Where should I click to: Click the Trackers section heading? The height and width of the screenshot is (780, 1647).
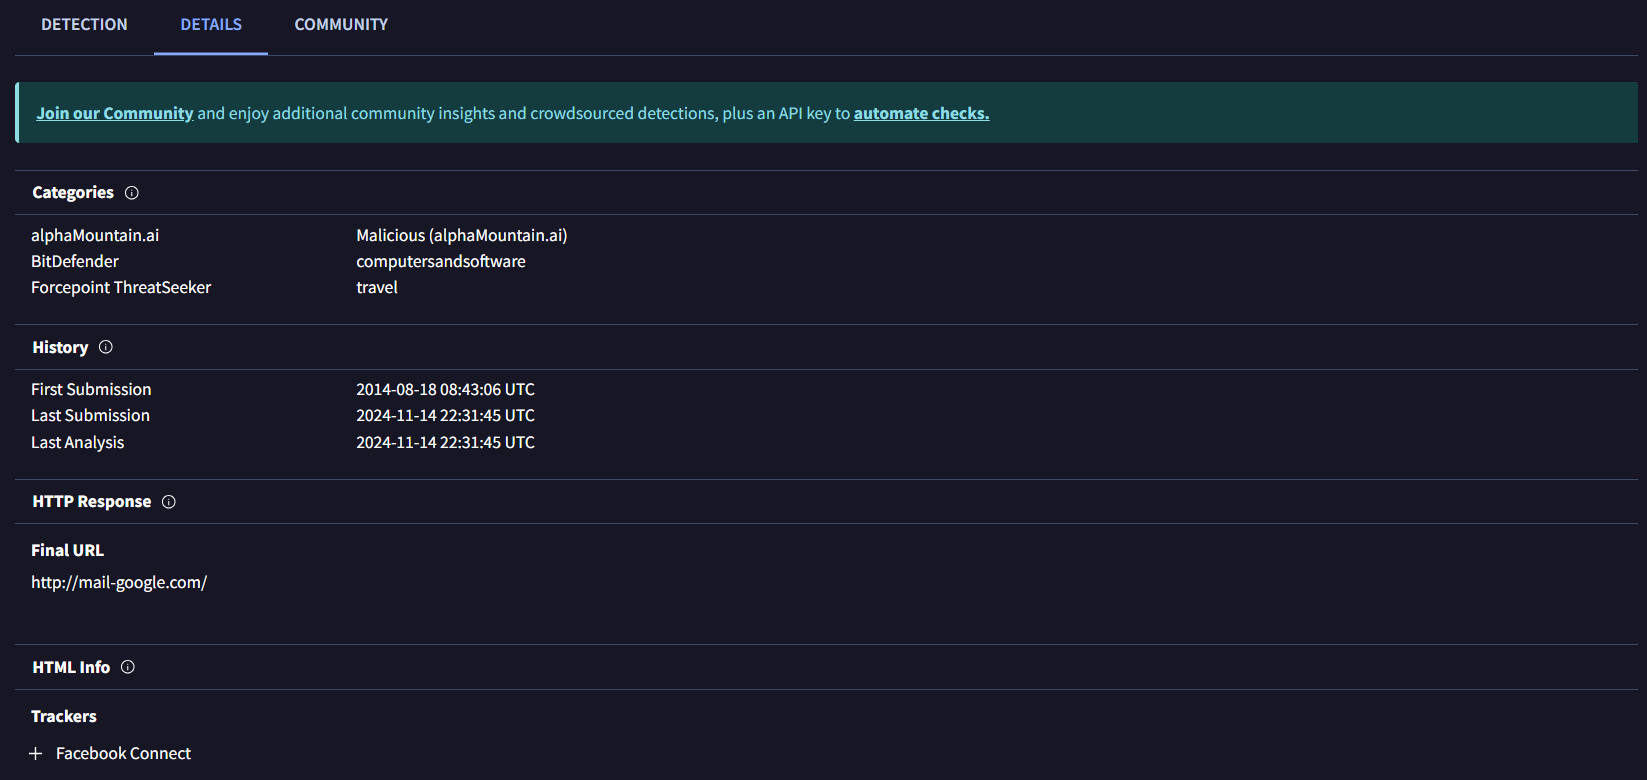pos(64,717)
